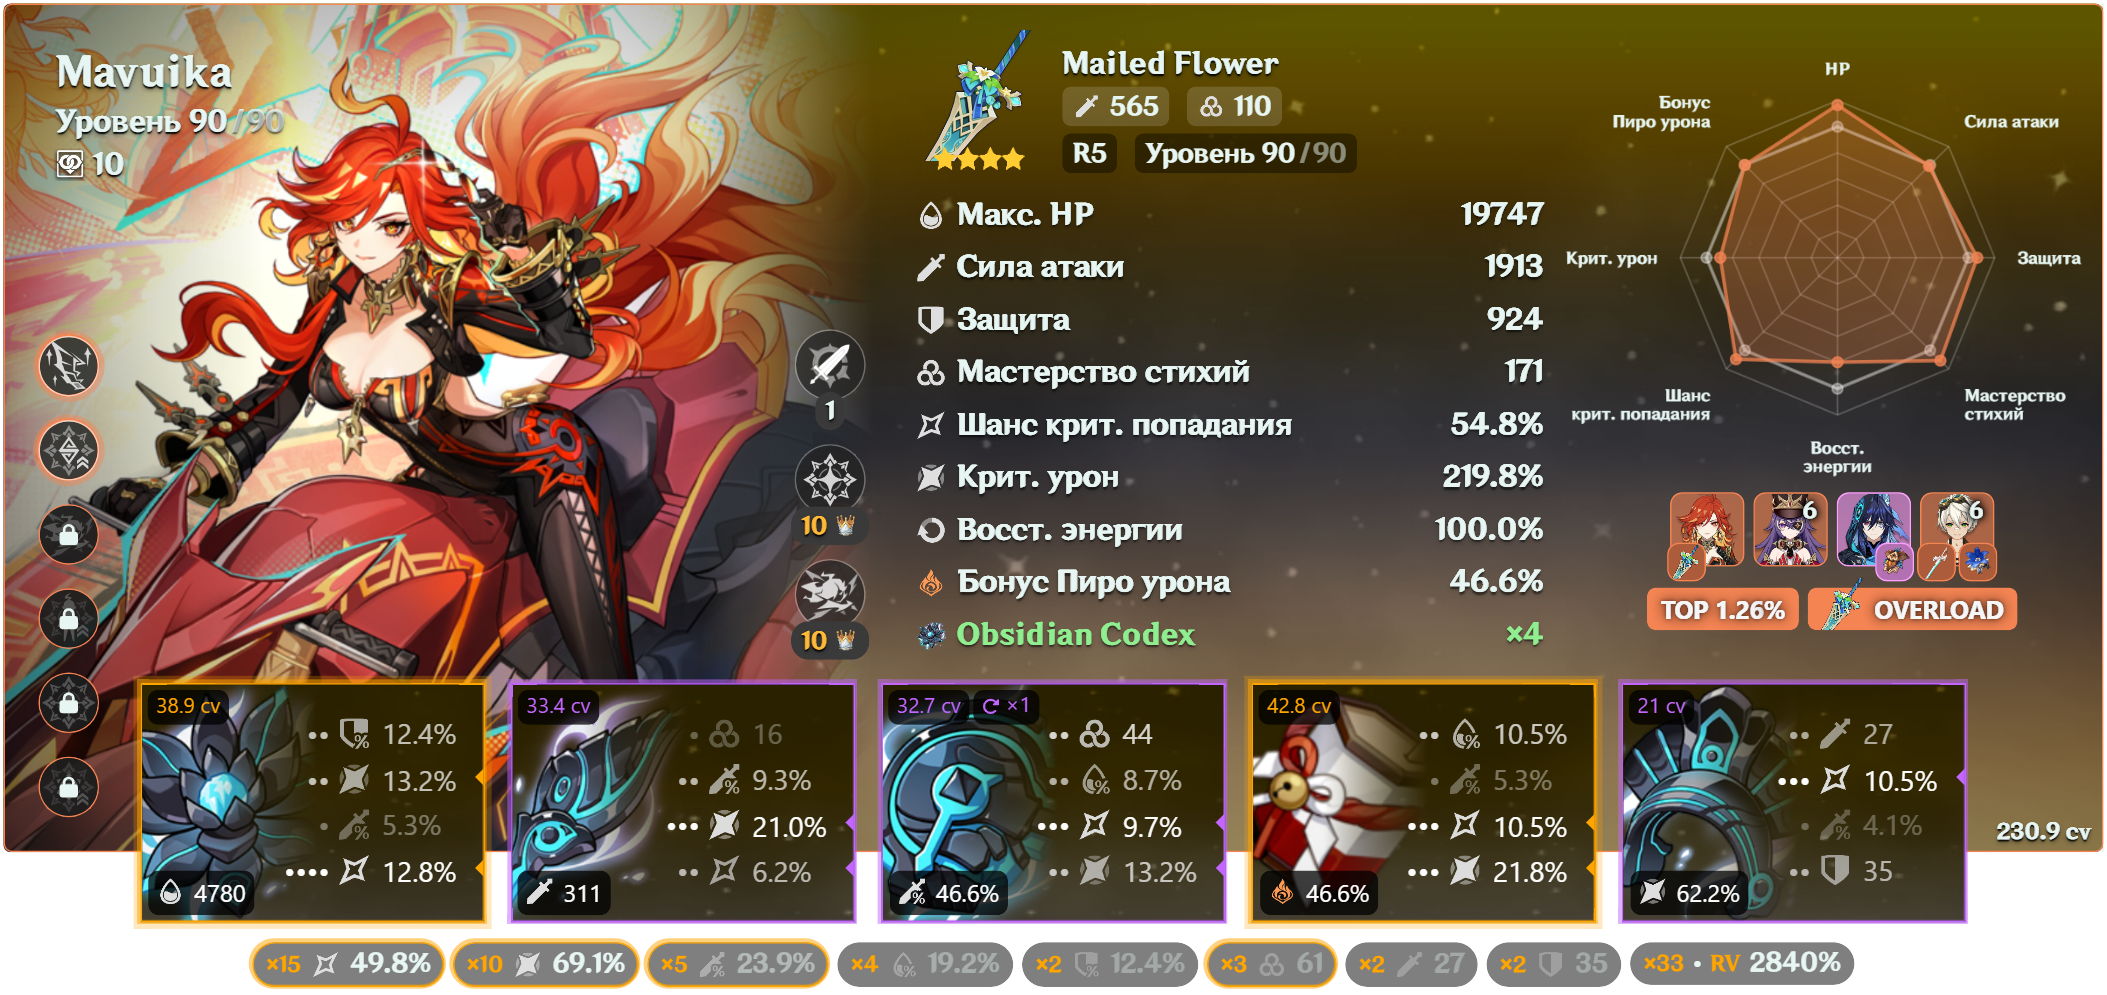Open the flower artifact card with 4780 HP
The width and height of the screenshot is (2107, 995).
click(312, 802)
